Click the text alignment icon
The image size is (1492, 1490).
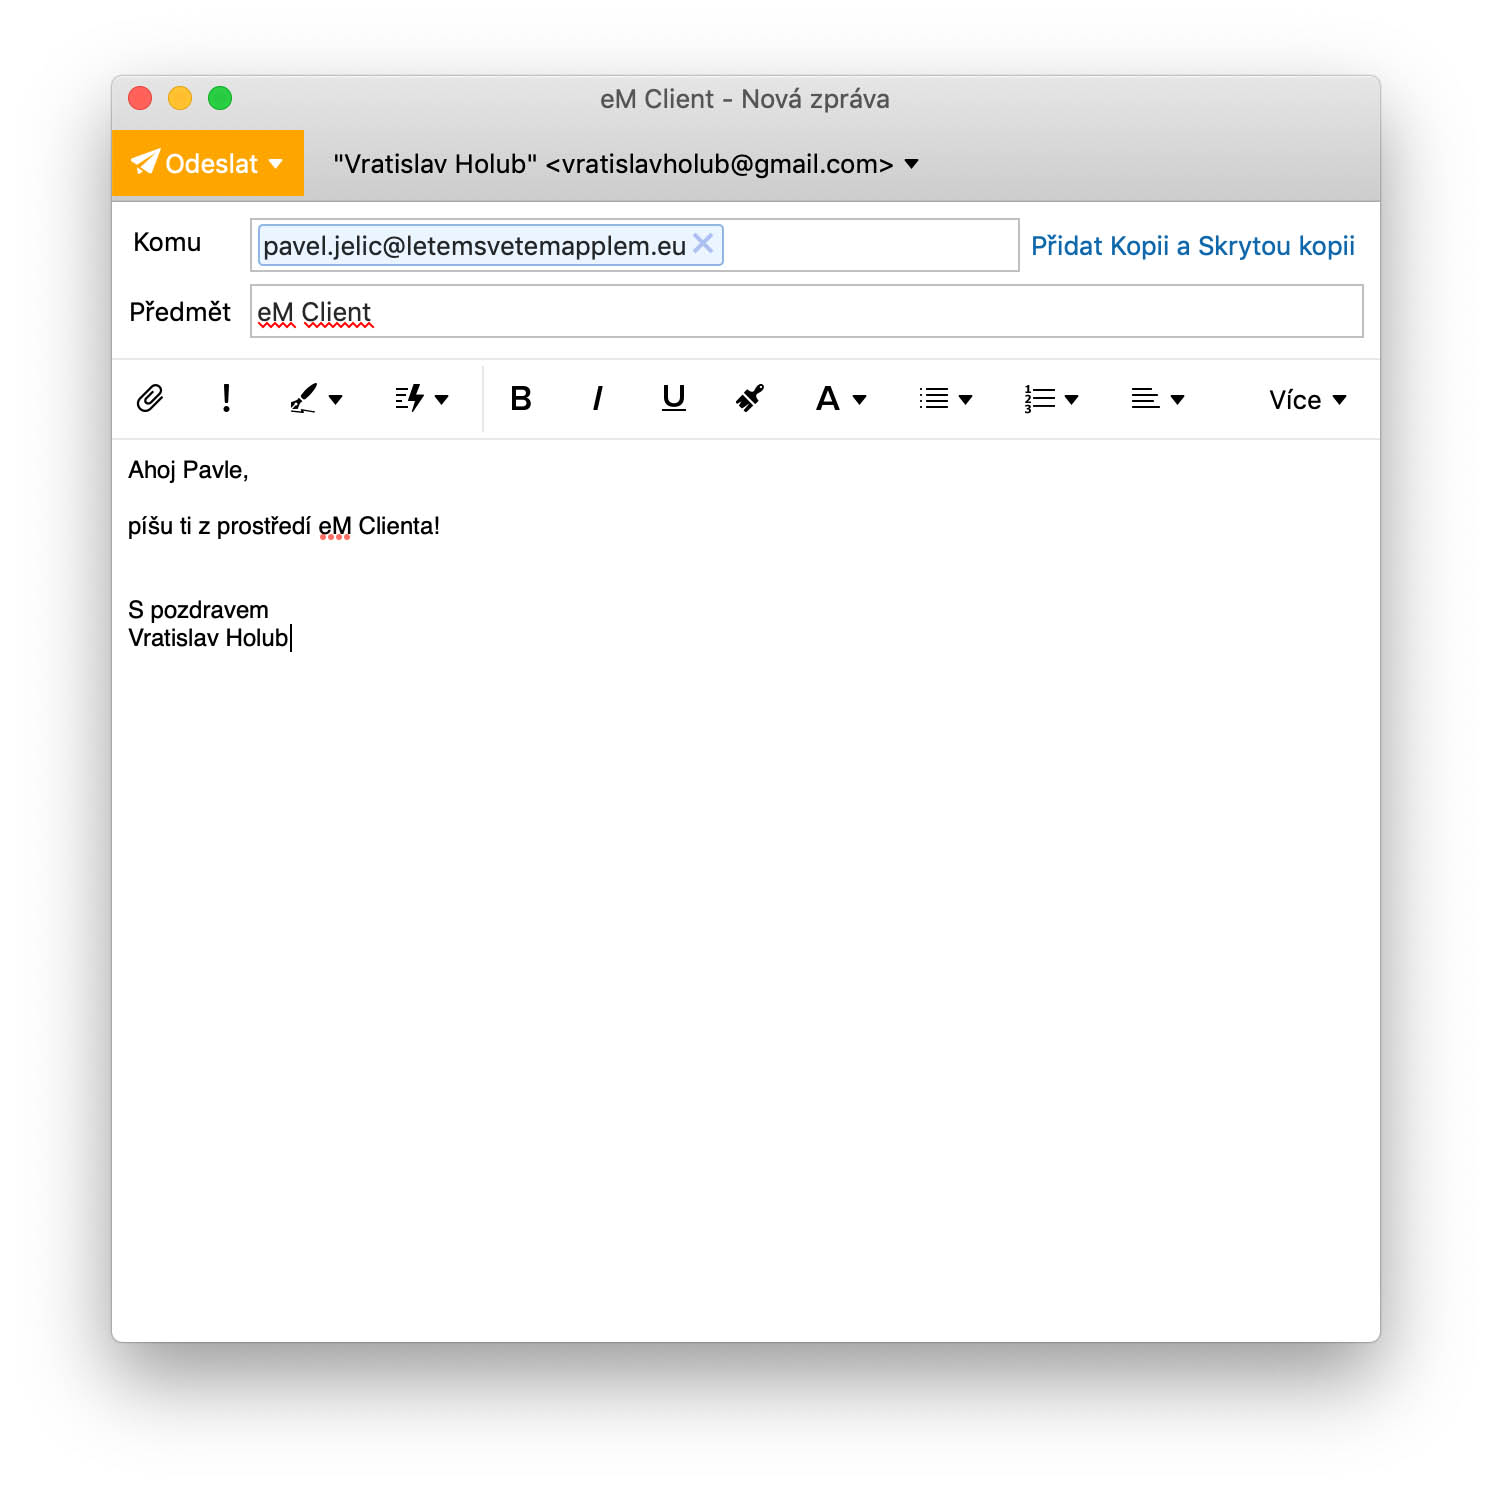click(x=1146, y=399)
